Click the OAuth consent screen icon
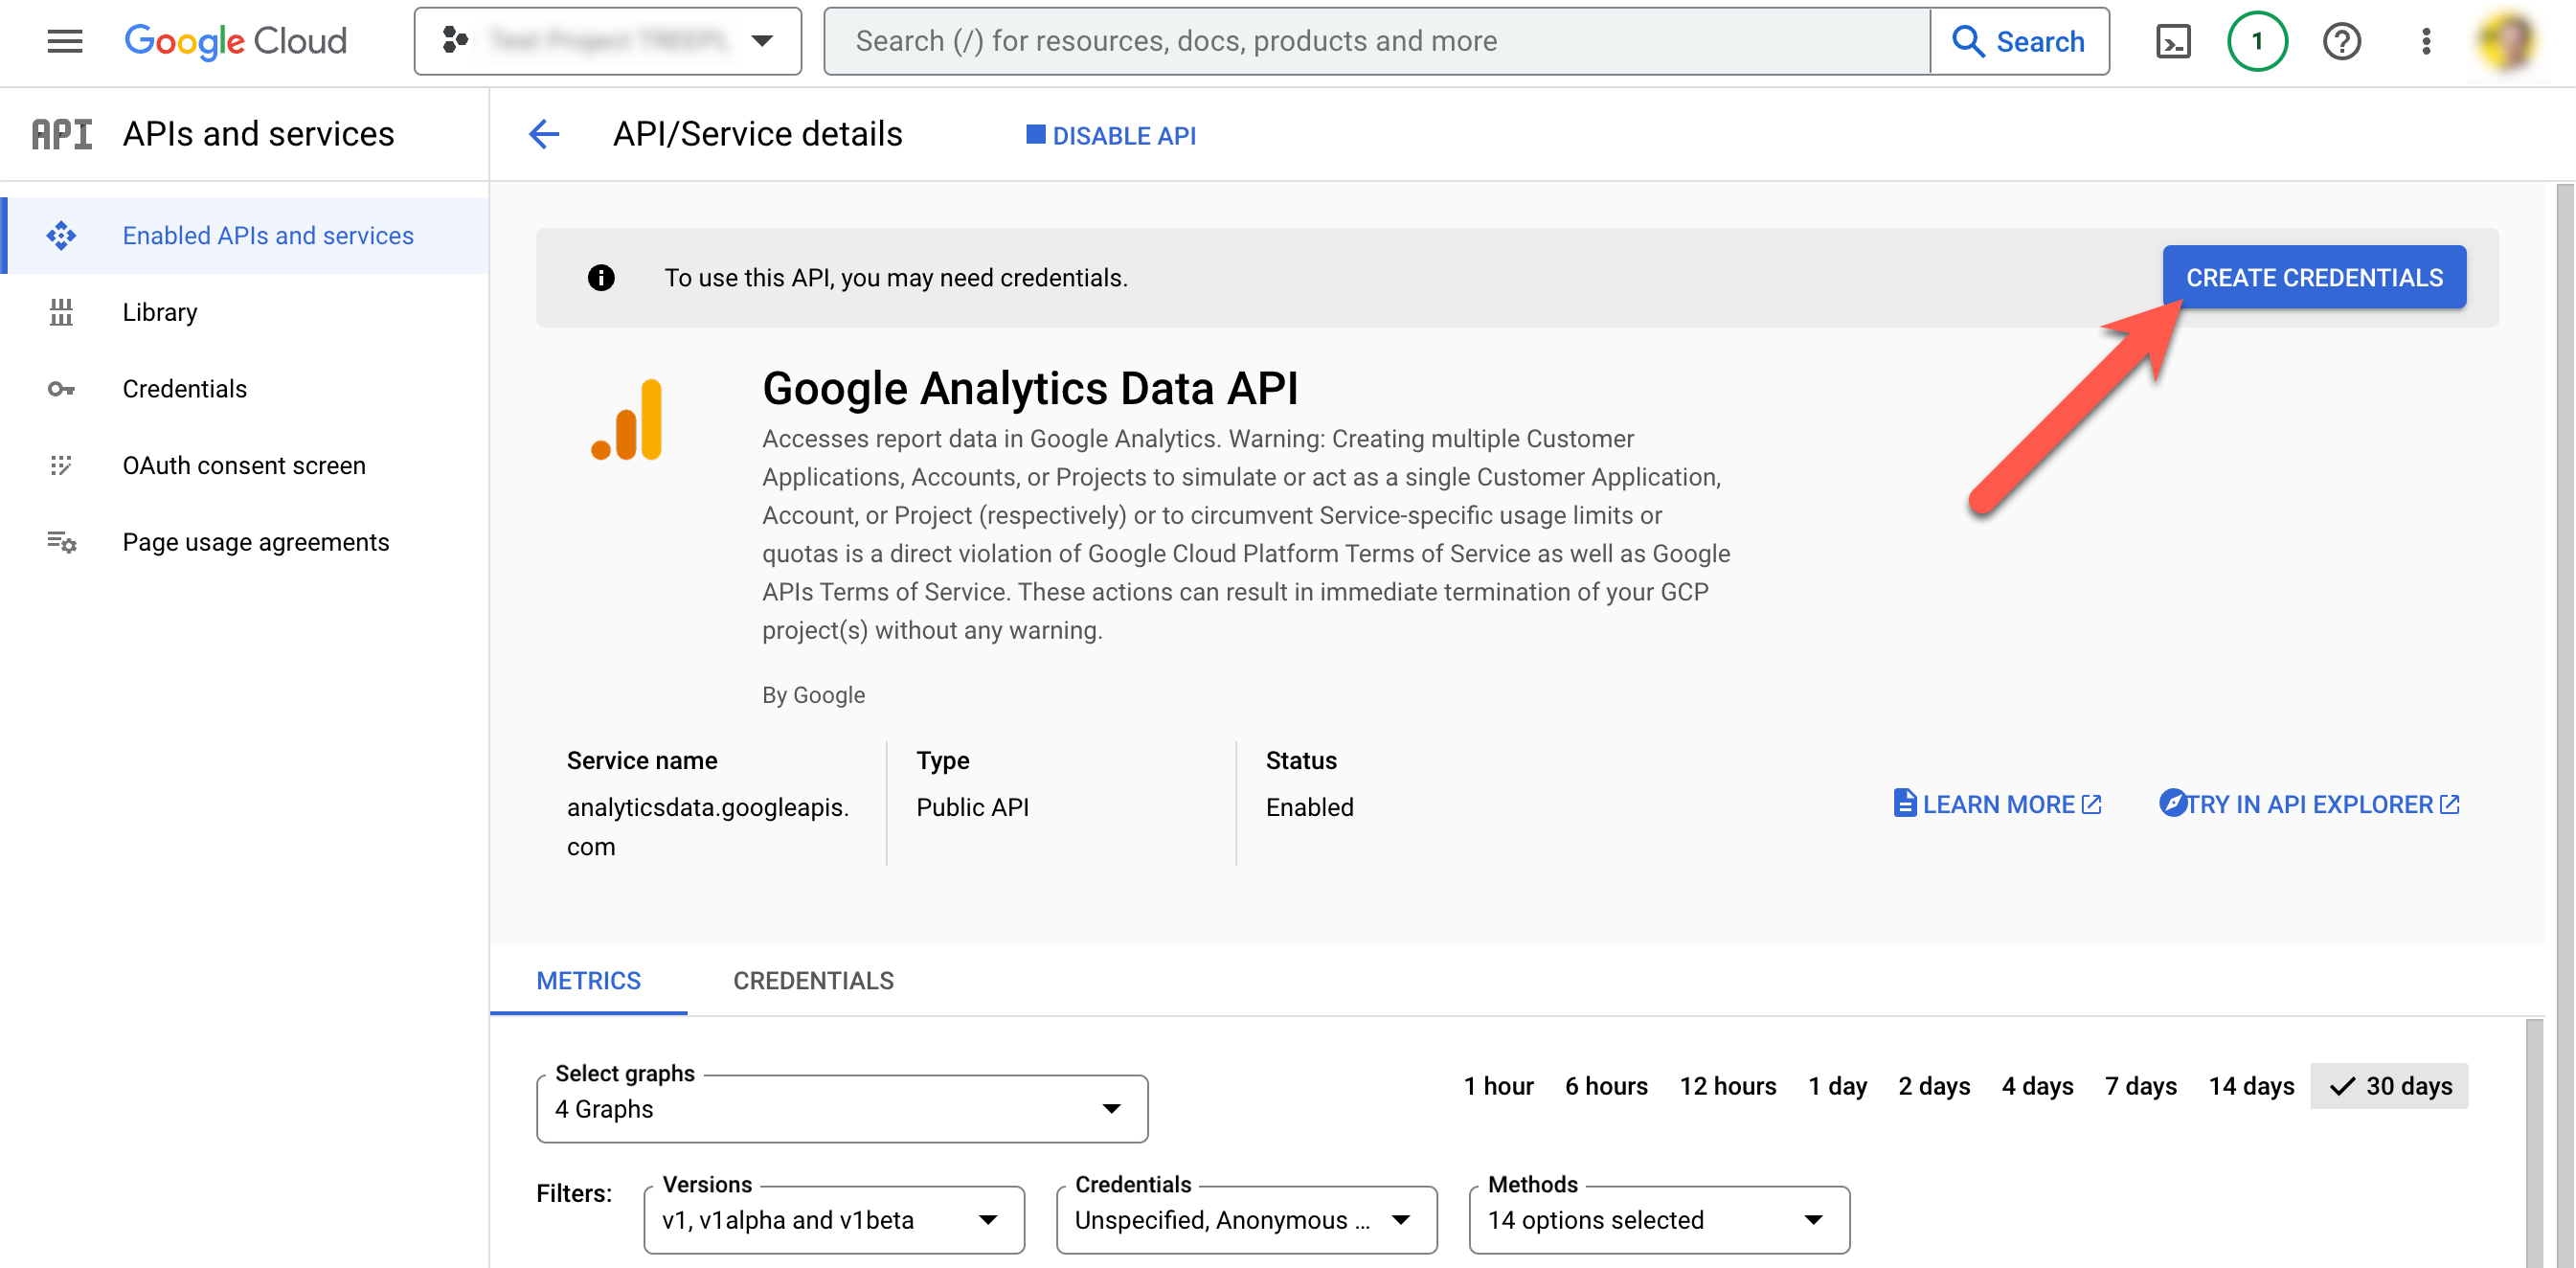This screenshot has height=1268, width=2576. [61, 465]
